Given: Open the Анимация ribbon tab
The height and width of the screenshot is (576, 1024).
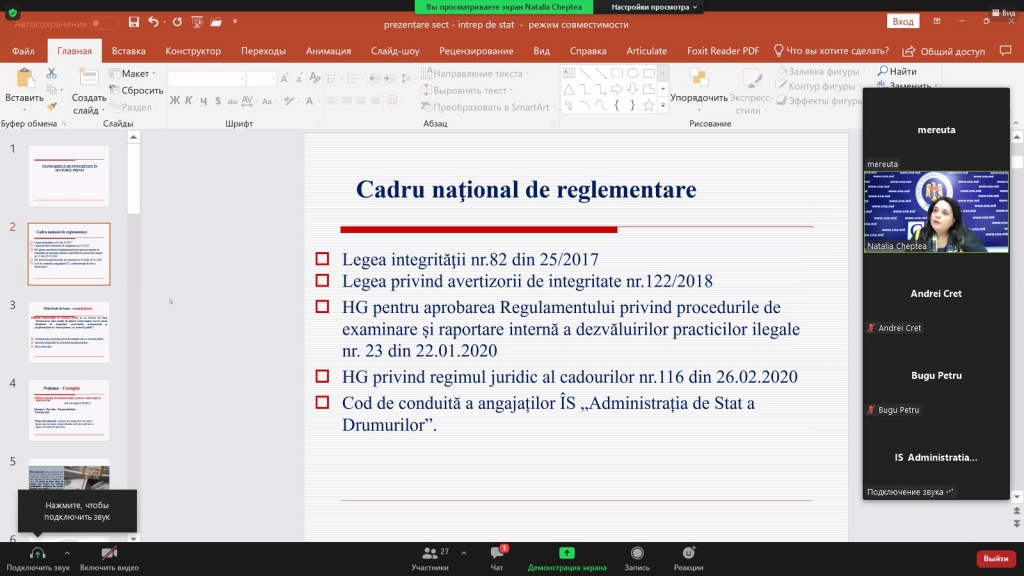Looking at the screenshot, I should click(x=328, y=51).
